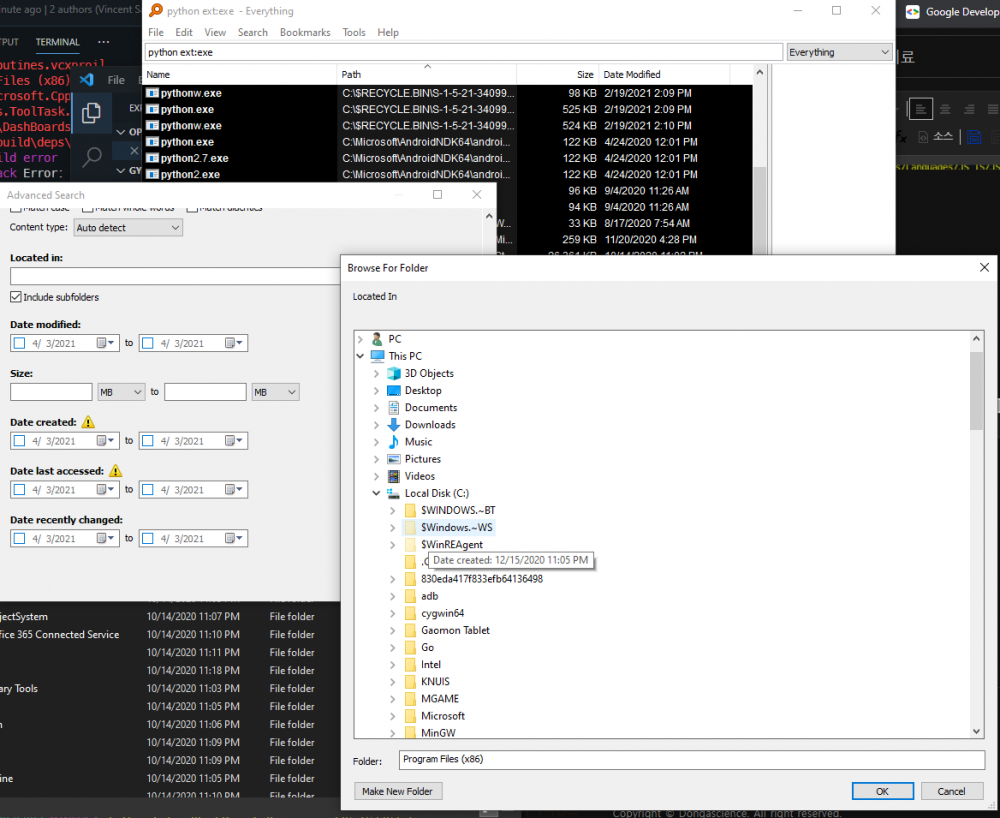Sort results by the Date Modified column header
This screenshot has height=818, width=1000.
664,75
